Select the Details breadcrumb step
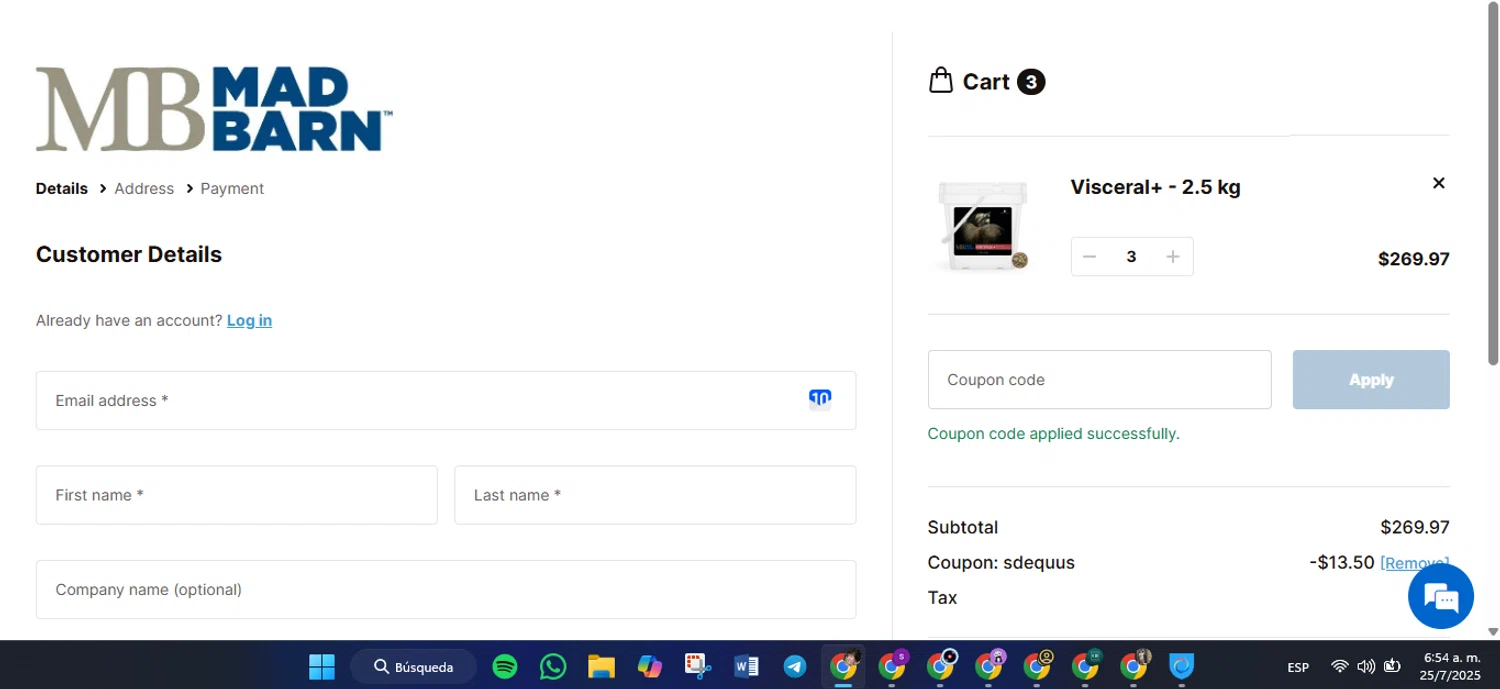This screenshot has height=689, width=1500. [x=62, y=188]
